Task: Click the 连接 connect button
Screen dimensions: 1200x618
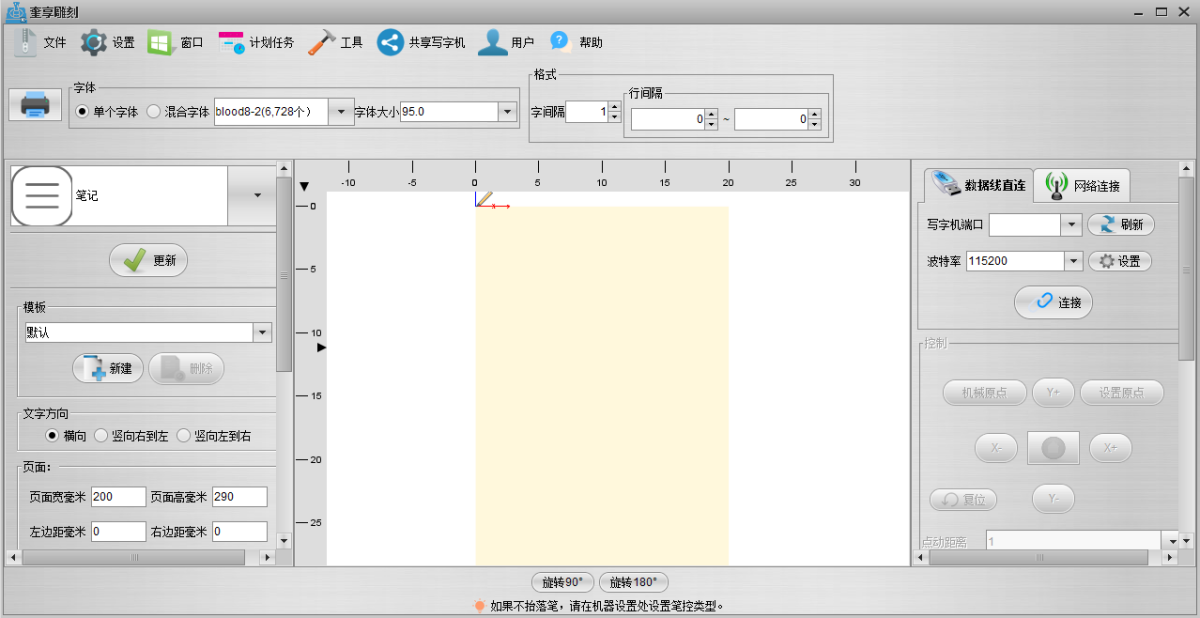Action: 1053,302
